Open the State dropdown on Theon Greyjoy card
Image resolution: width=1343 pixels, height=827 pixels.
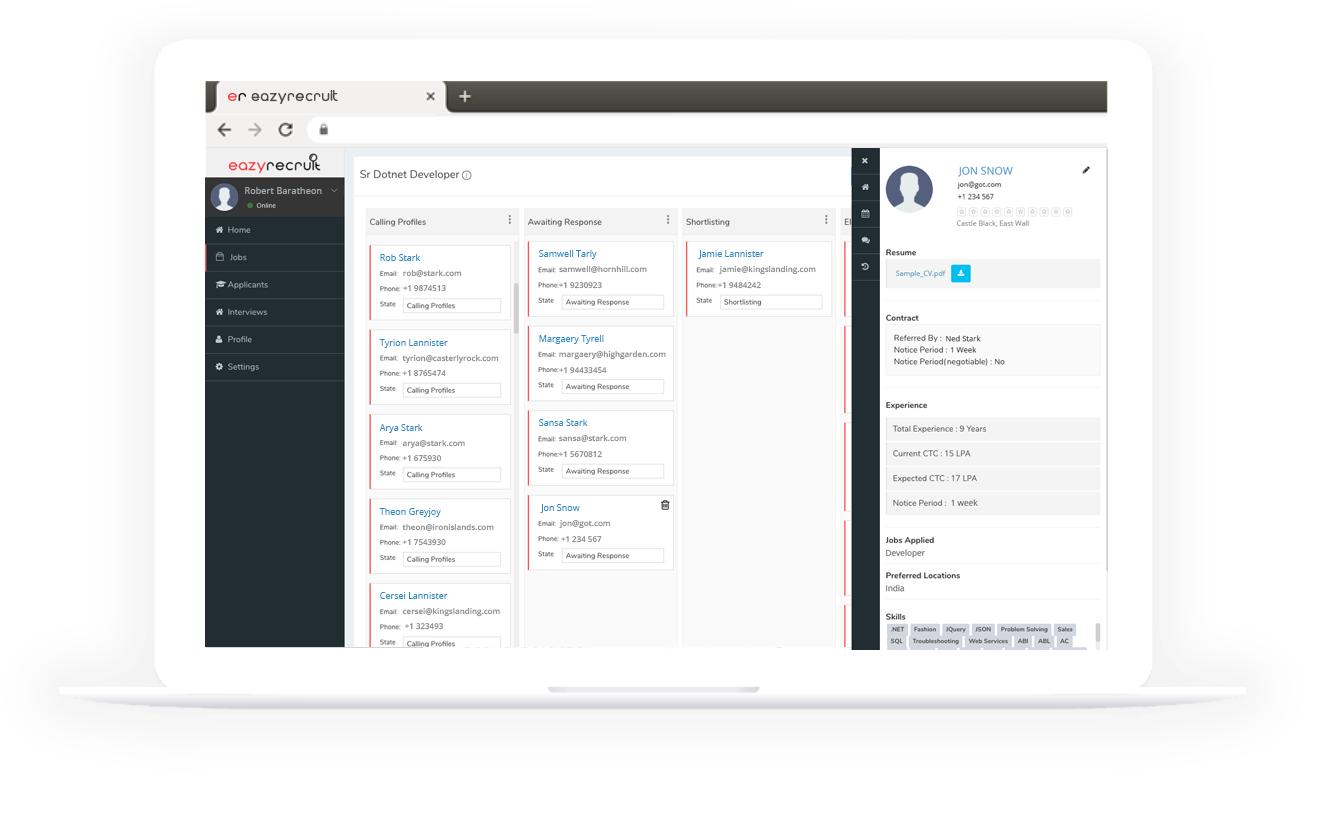click(x=452, y=559)
